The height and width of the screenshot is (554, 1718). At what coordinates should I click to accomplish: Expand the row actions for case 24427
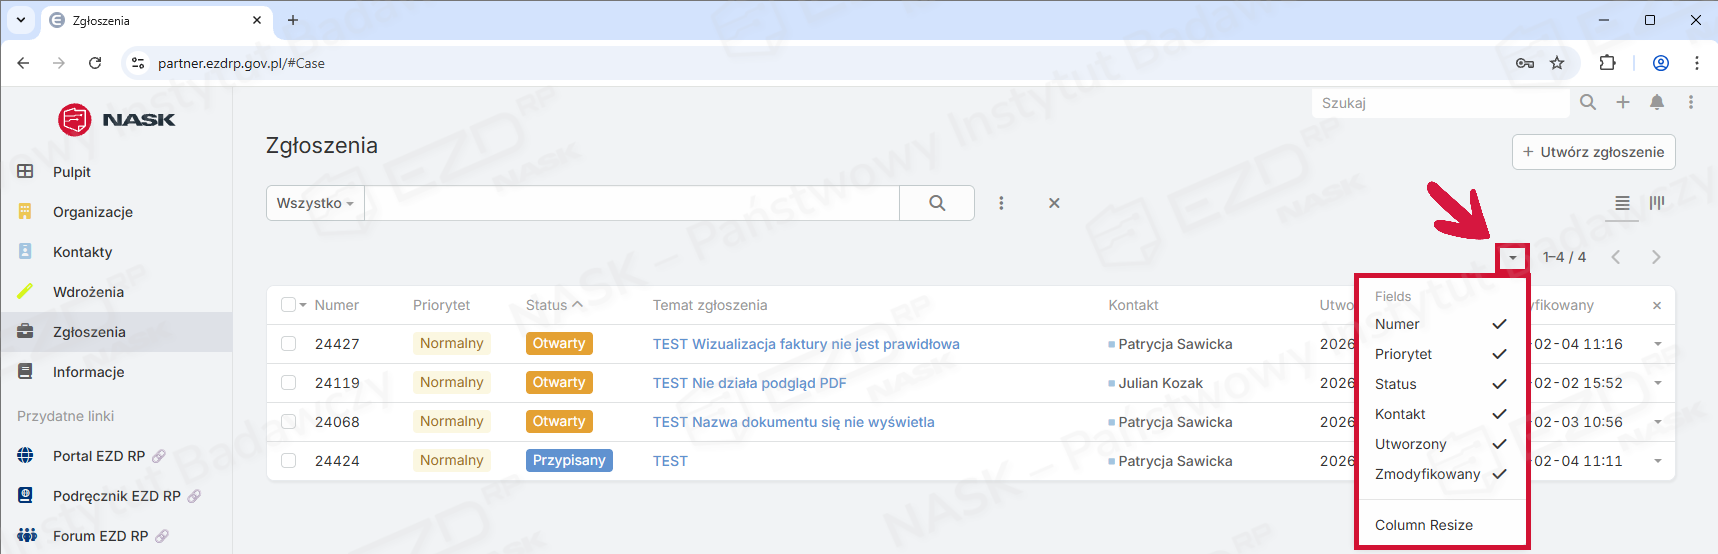1658,344
